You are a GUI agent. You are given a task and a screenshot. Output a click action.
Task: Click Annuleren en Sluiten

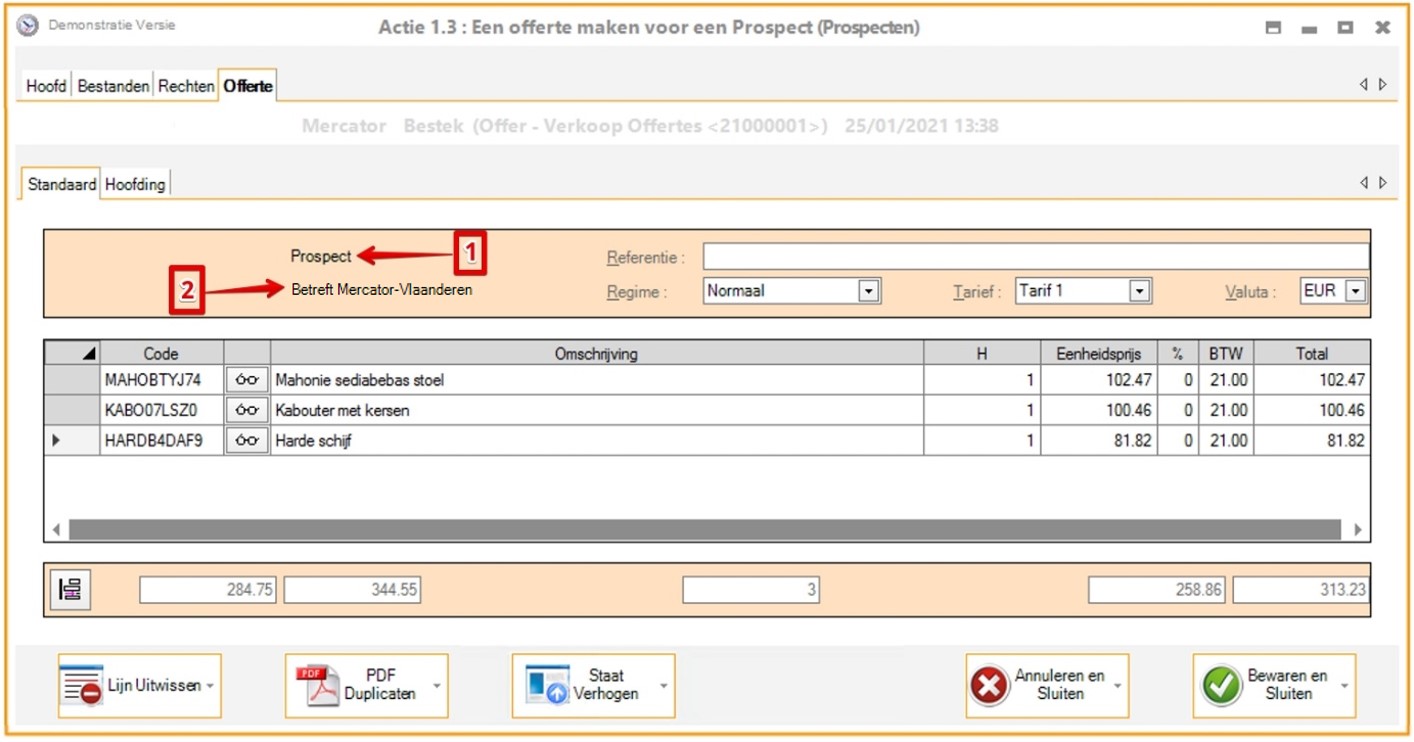pos(1039,686)
